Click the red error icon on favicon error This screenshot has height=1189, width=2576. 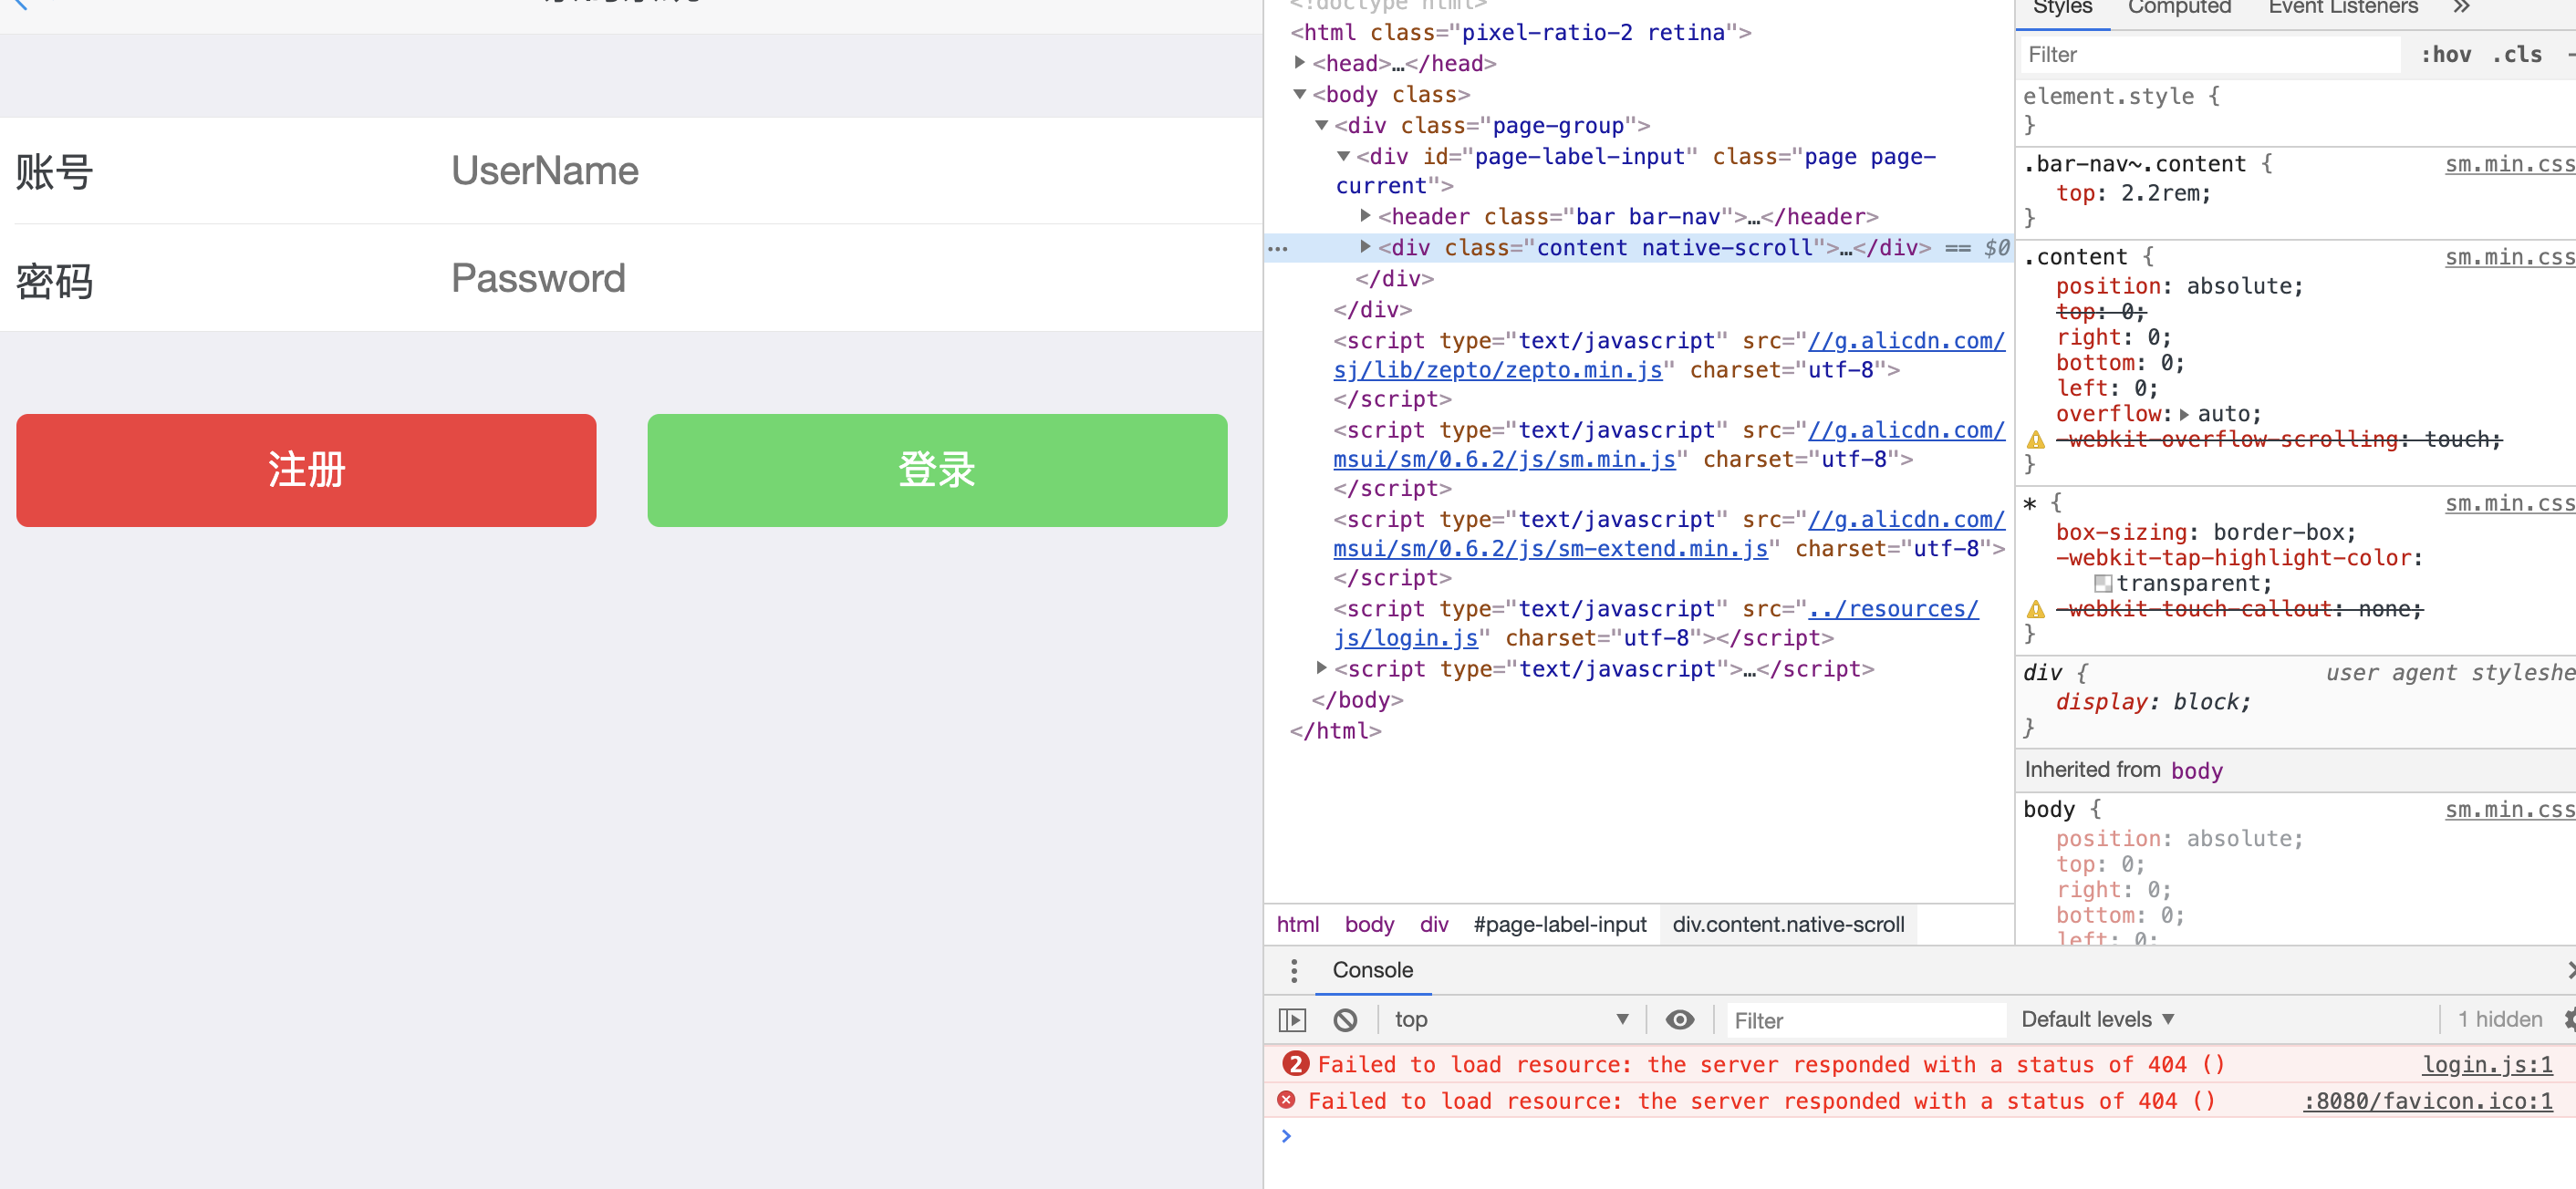point(1286,1100)
